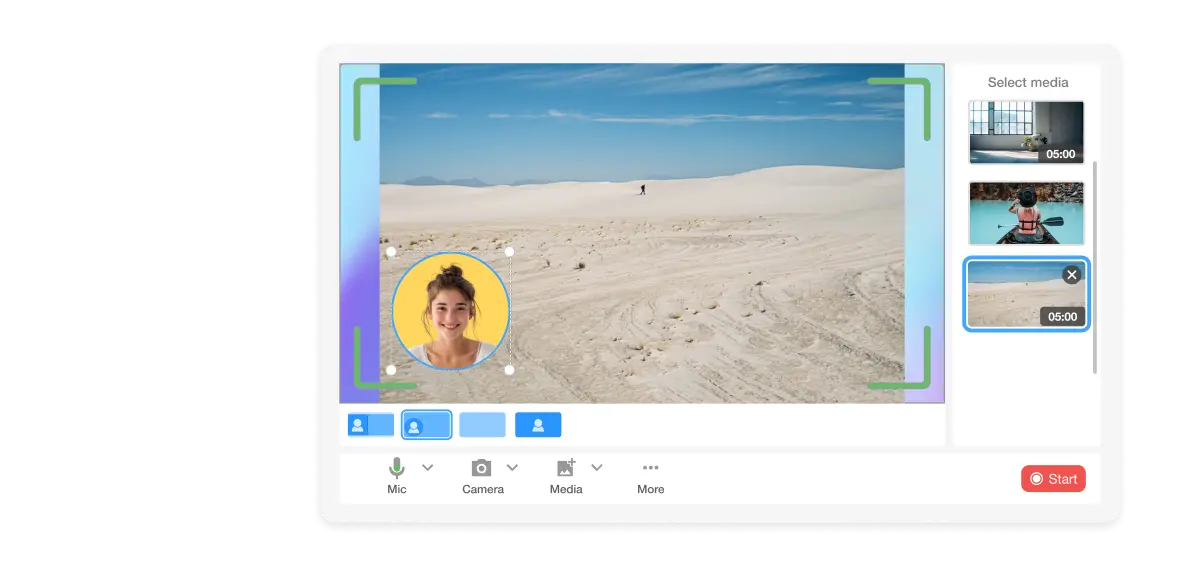Click the Mic icon to toggle microphone
Screen dimensions: 1200x576
[x=396, y=466]
